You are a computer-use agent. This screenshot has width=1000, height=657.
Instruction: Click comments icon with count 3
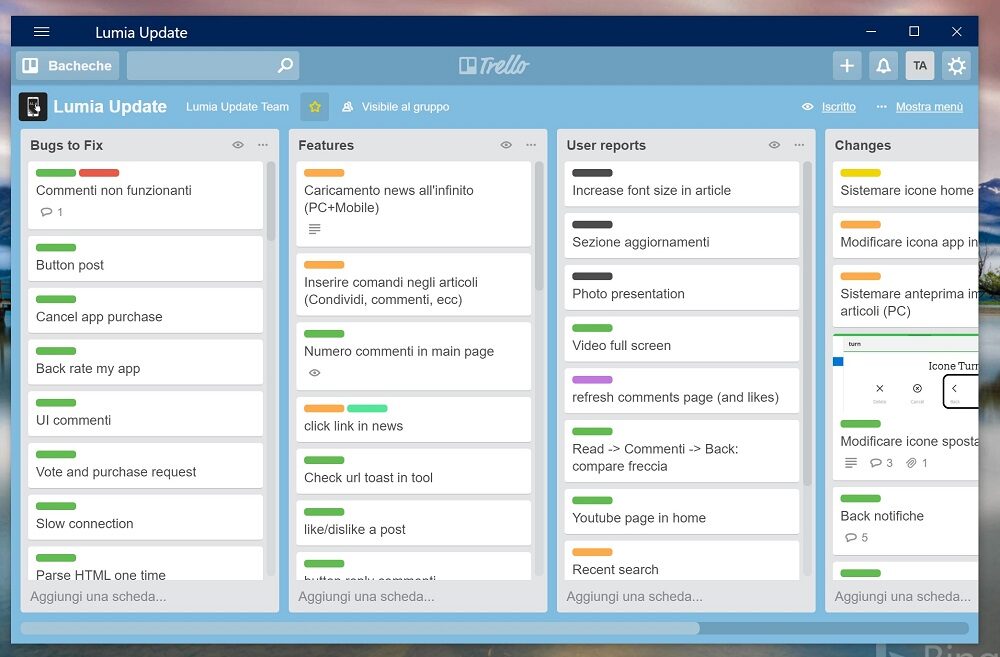pos(881,463)
